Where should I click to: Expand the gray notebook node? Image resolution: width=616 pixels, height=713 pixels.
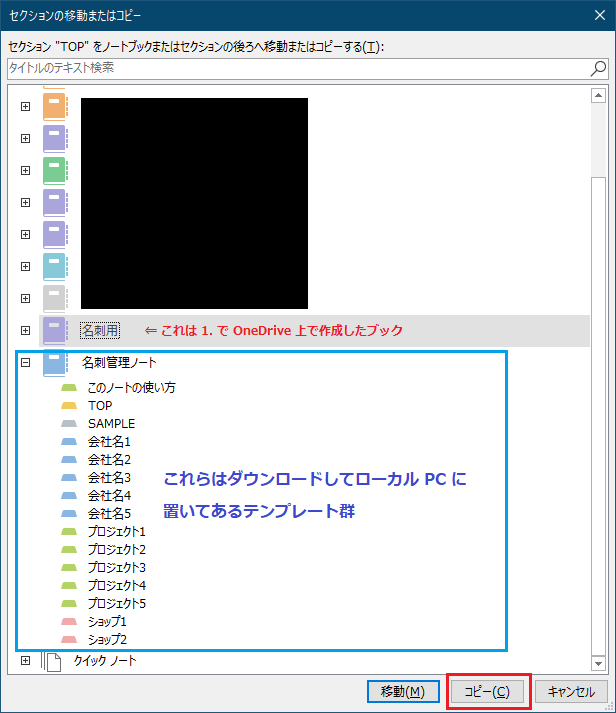(x=25, y=298)
